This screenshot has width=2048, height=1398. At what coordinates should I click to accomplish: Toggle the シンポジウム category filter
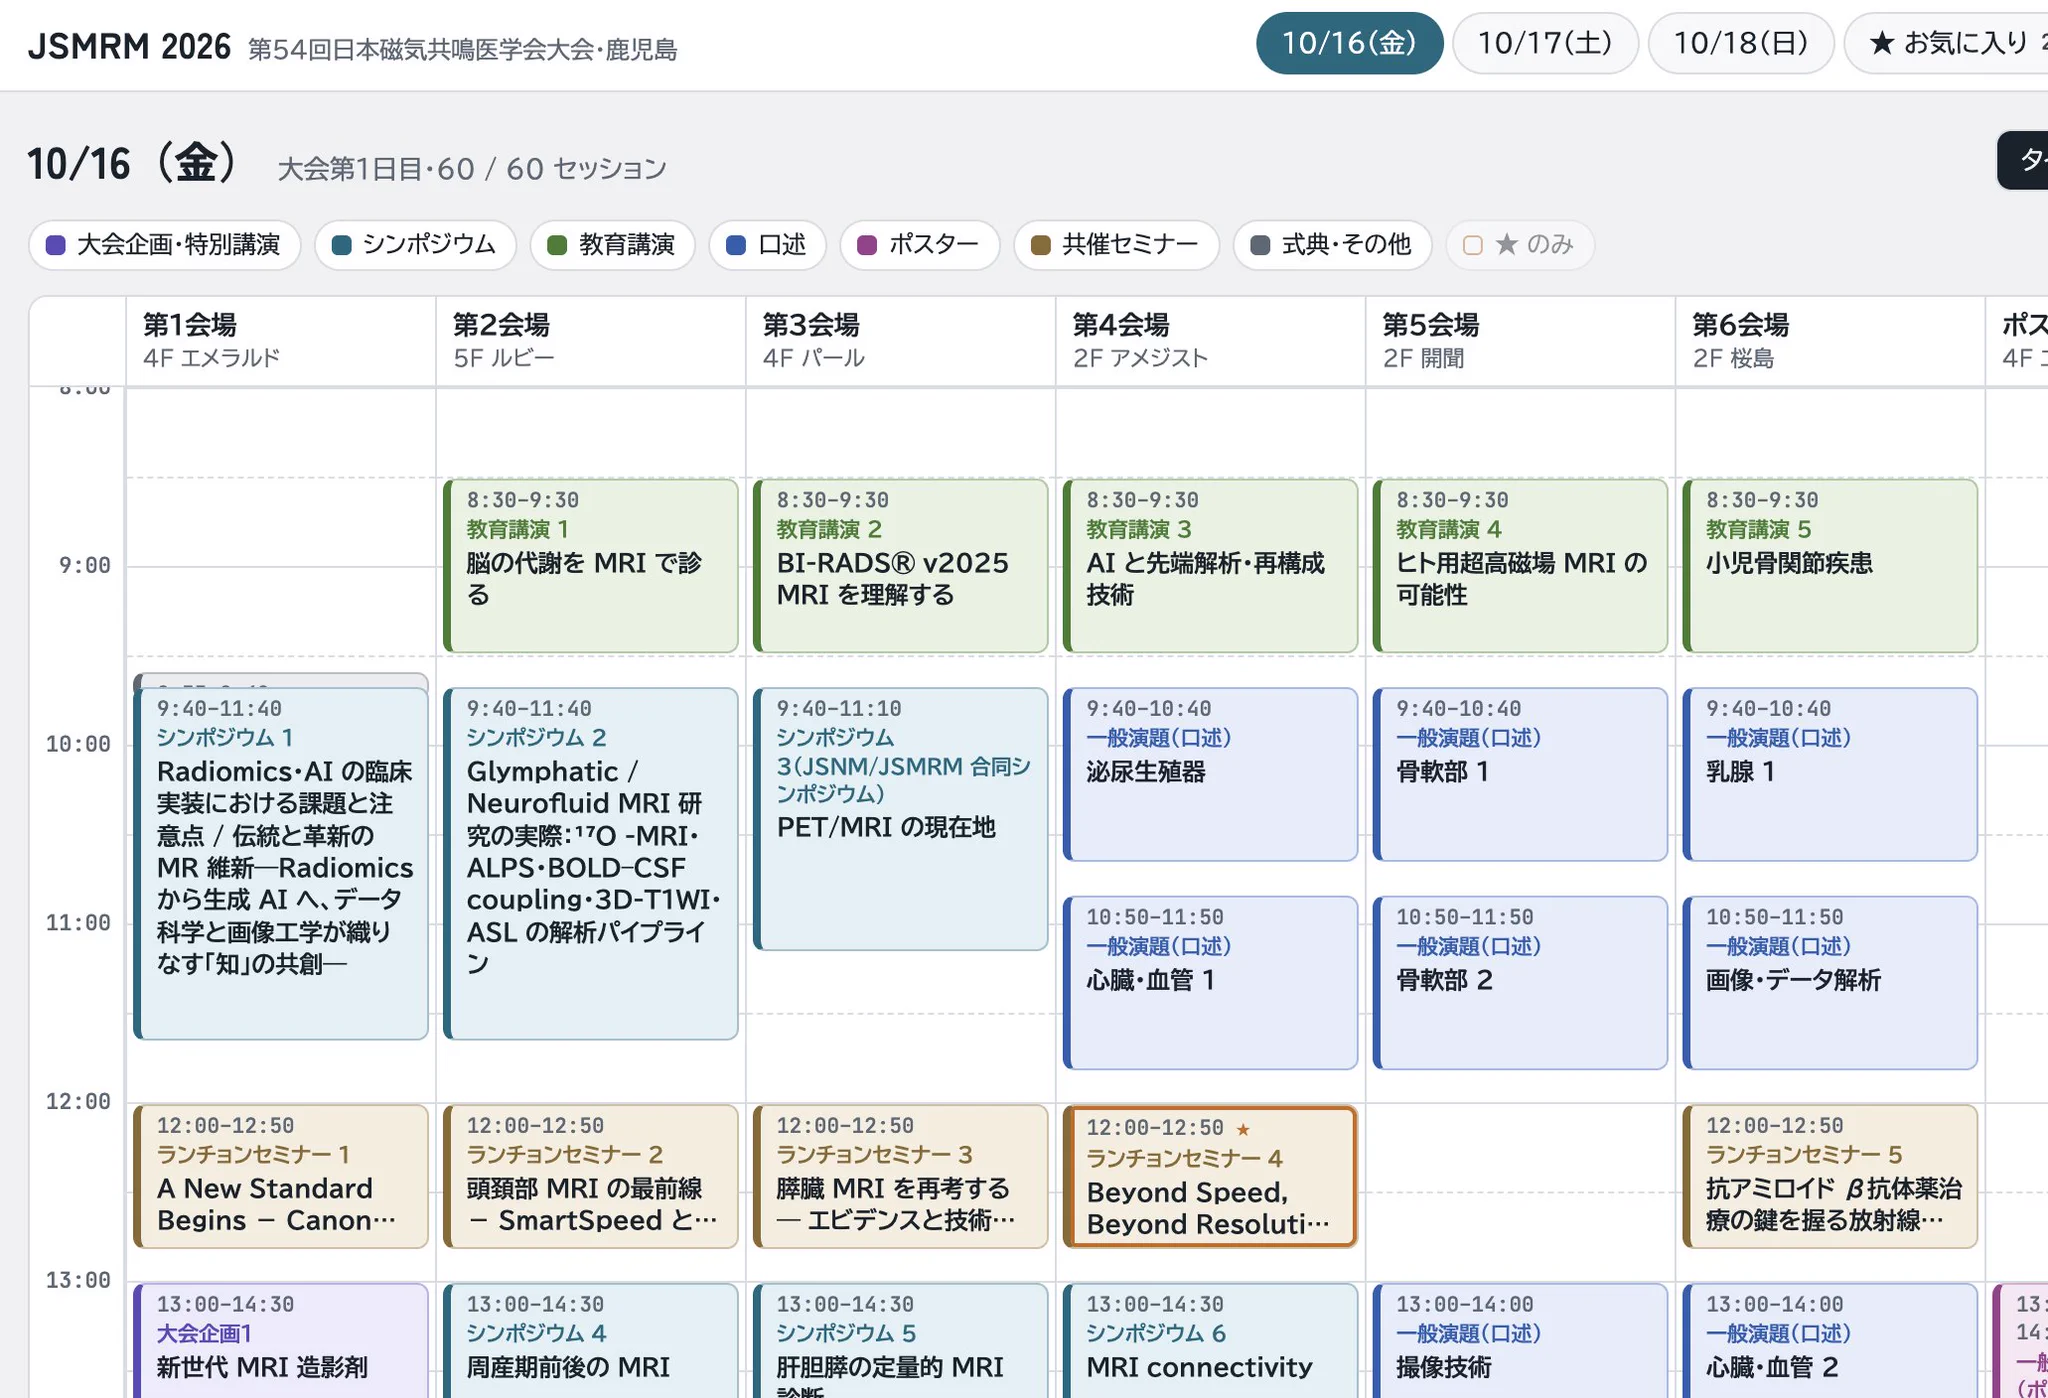415,245
